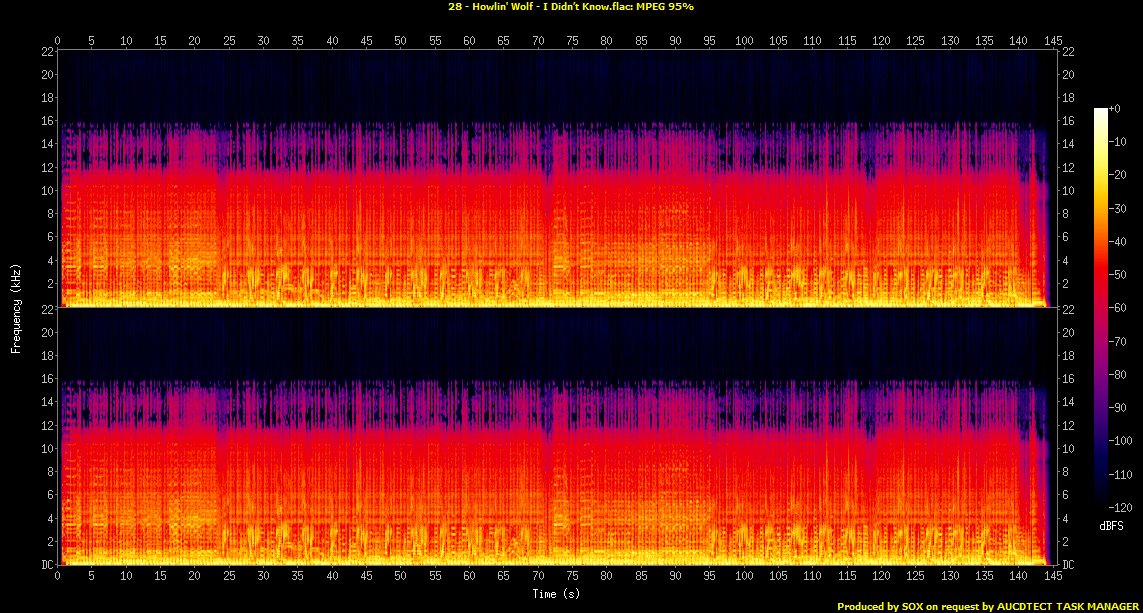The height and width of the screenshot is (613, 1143).
Task: Click the 10 kHz label on lower-right frequency axis
Action: pos(1067,448)
